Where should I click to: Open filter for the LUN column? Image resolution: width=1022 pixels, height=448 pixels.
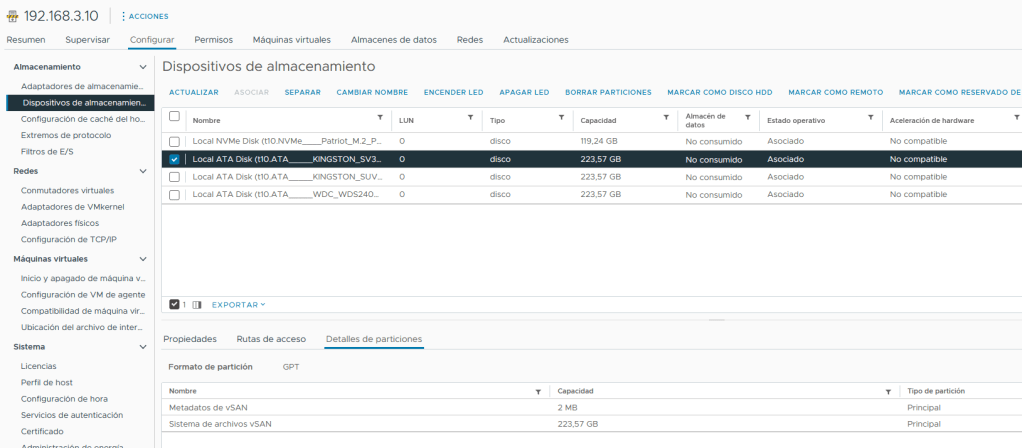[x=471, y=118]
